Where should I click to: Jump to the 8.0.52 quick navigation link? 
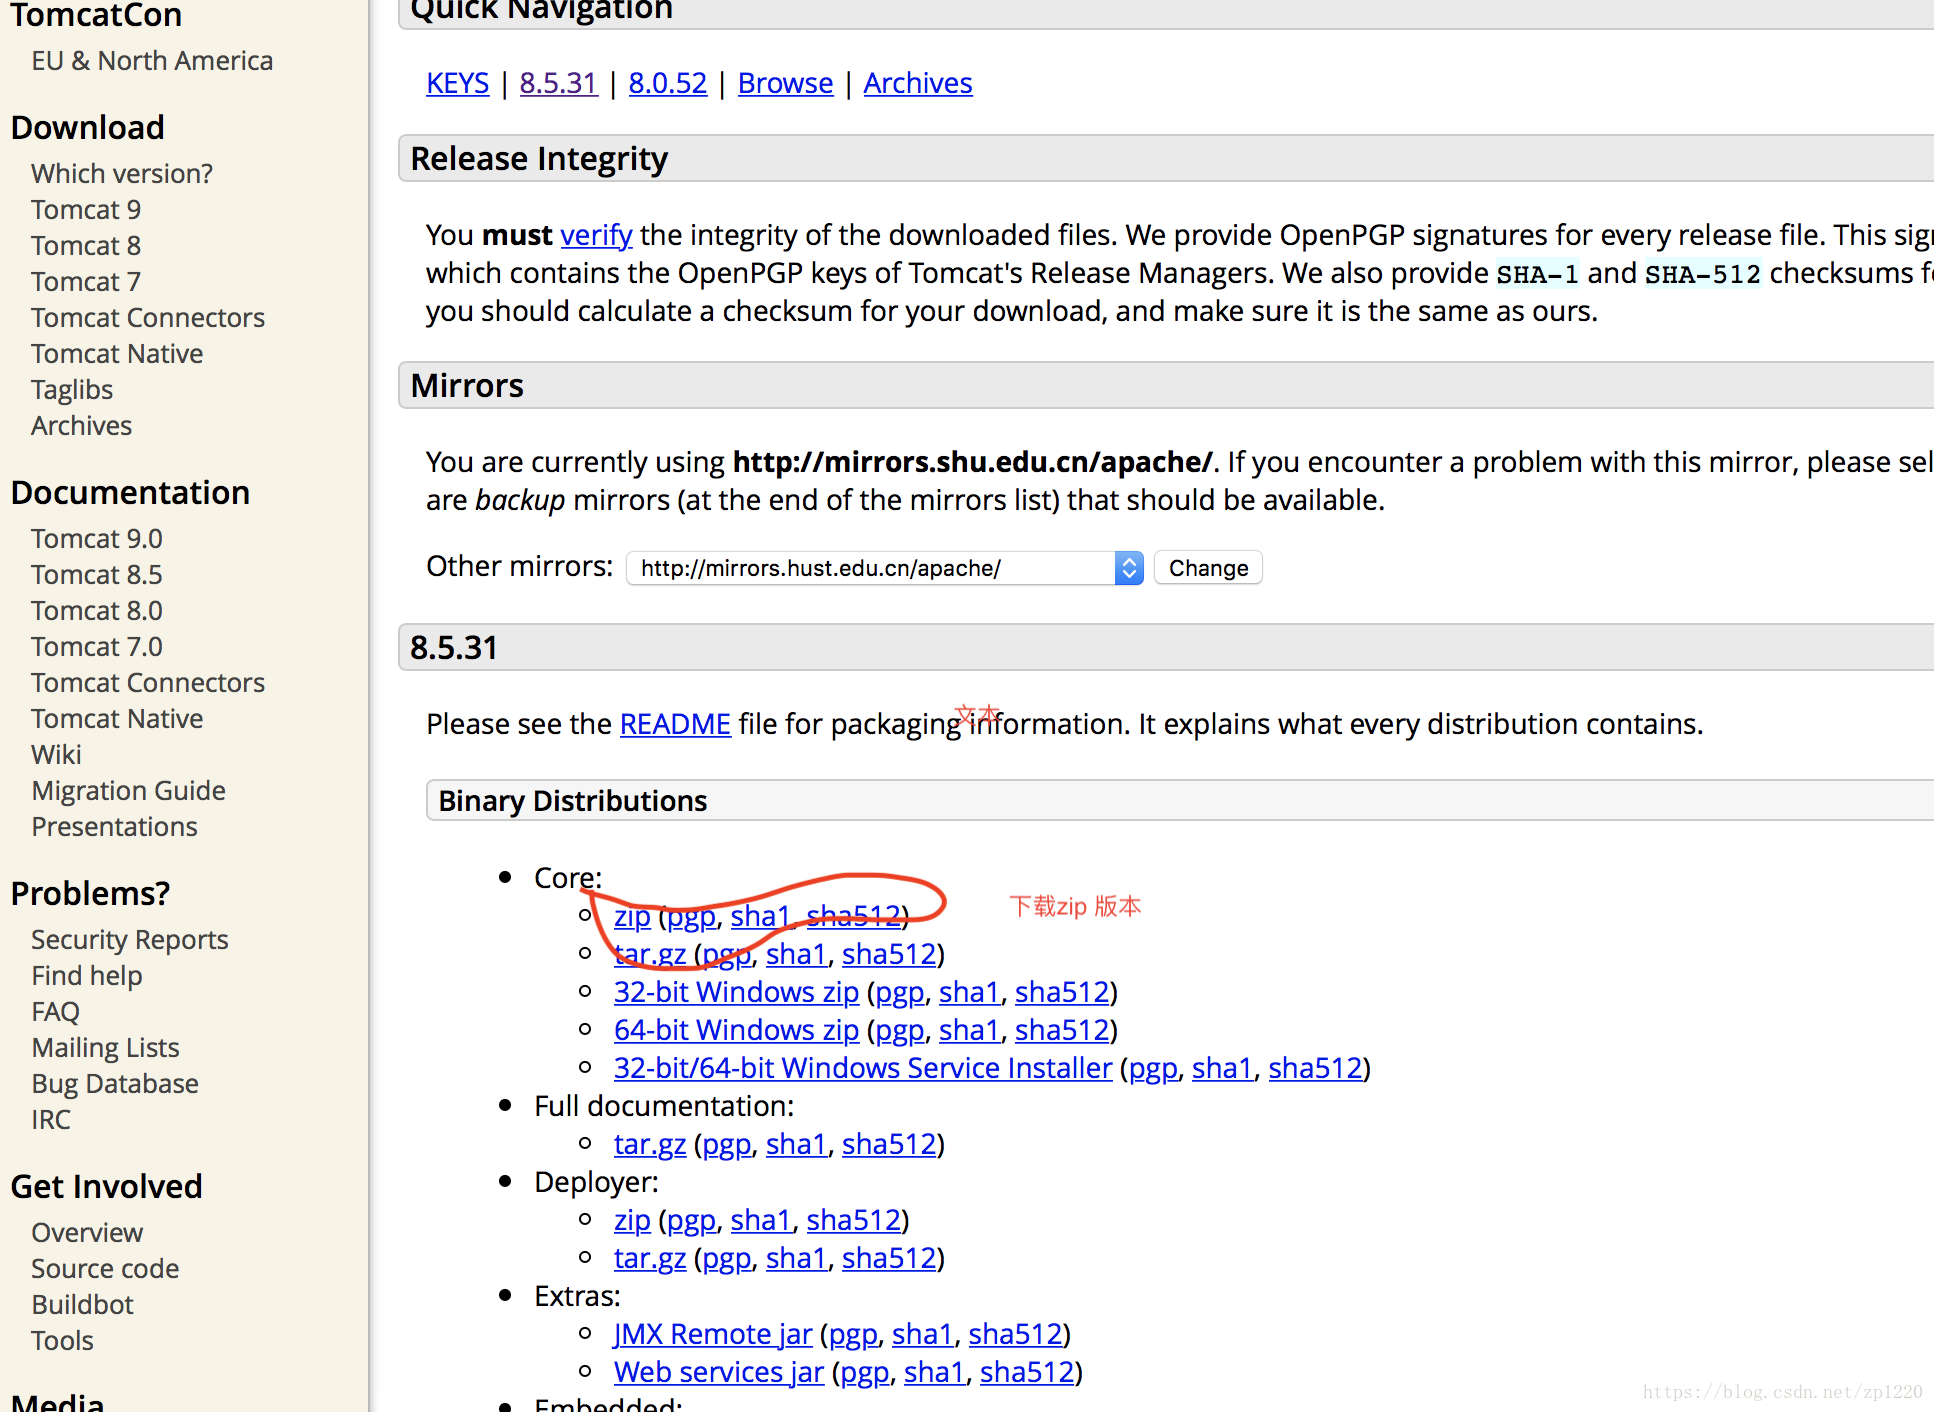click(668, 83)
